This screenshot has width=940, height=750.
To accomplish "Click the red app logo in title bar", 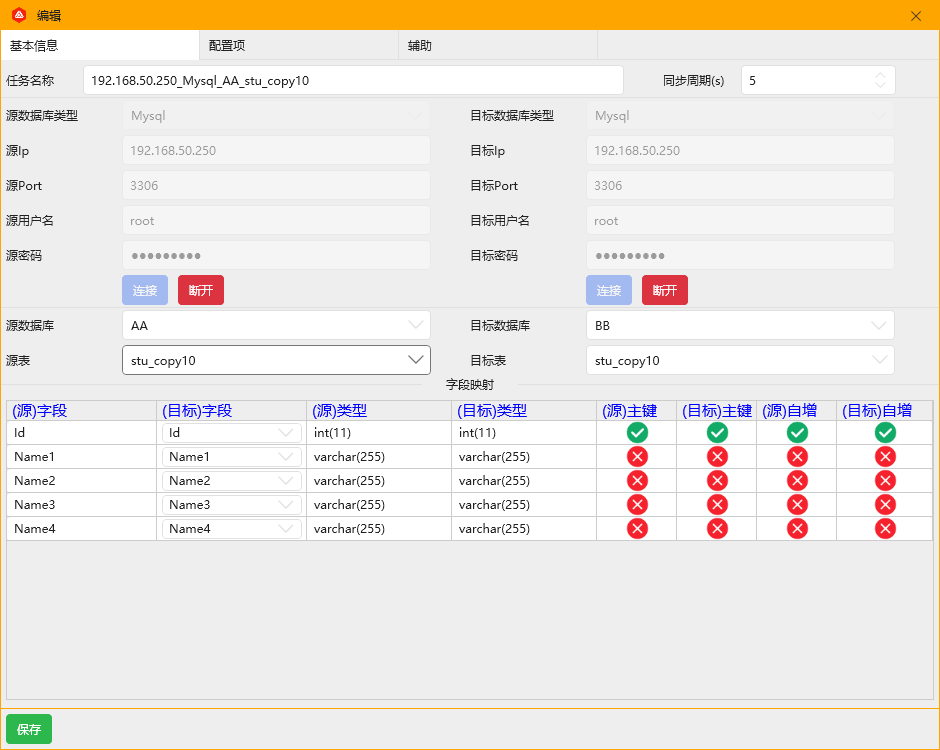I will 19,15.
